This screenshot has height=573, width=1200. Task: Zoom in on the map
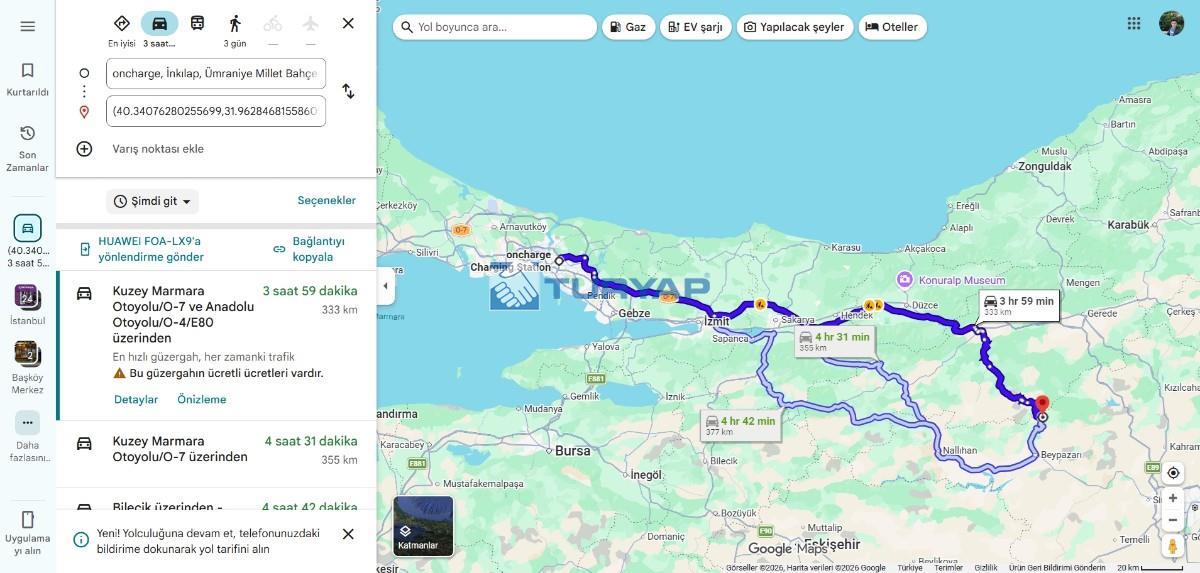point(1173,498)
